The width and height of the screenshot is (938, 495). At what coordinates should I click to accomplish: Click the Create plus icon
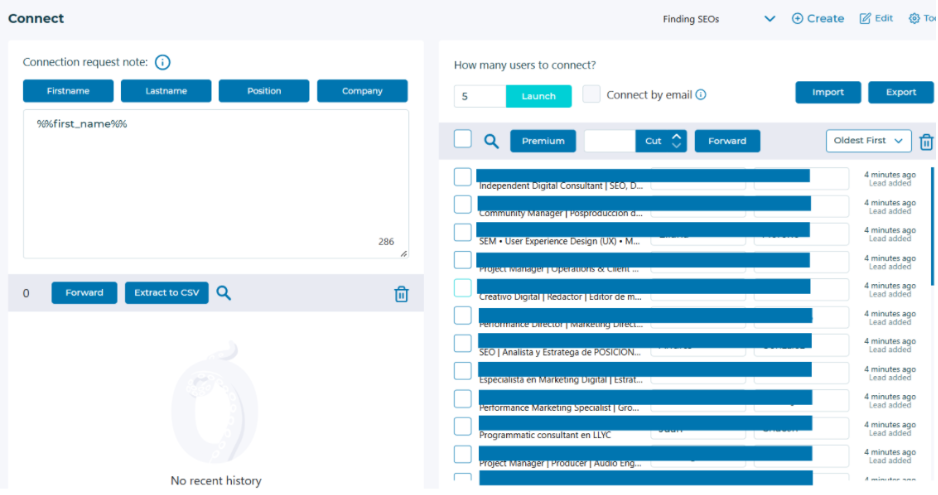coord(797,19)
